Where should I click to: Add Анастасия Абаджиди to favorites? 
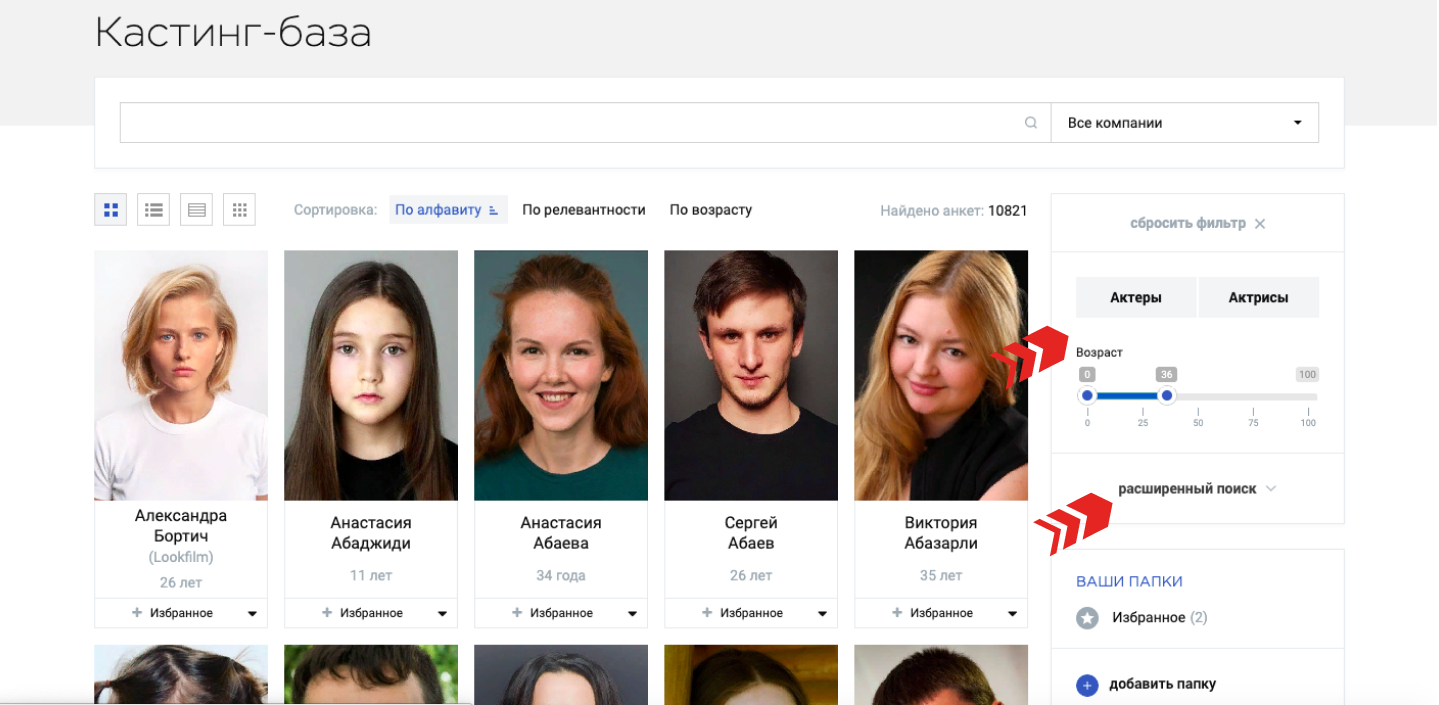pyautogui.click(x=362, y=613)
